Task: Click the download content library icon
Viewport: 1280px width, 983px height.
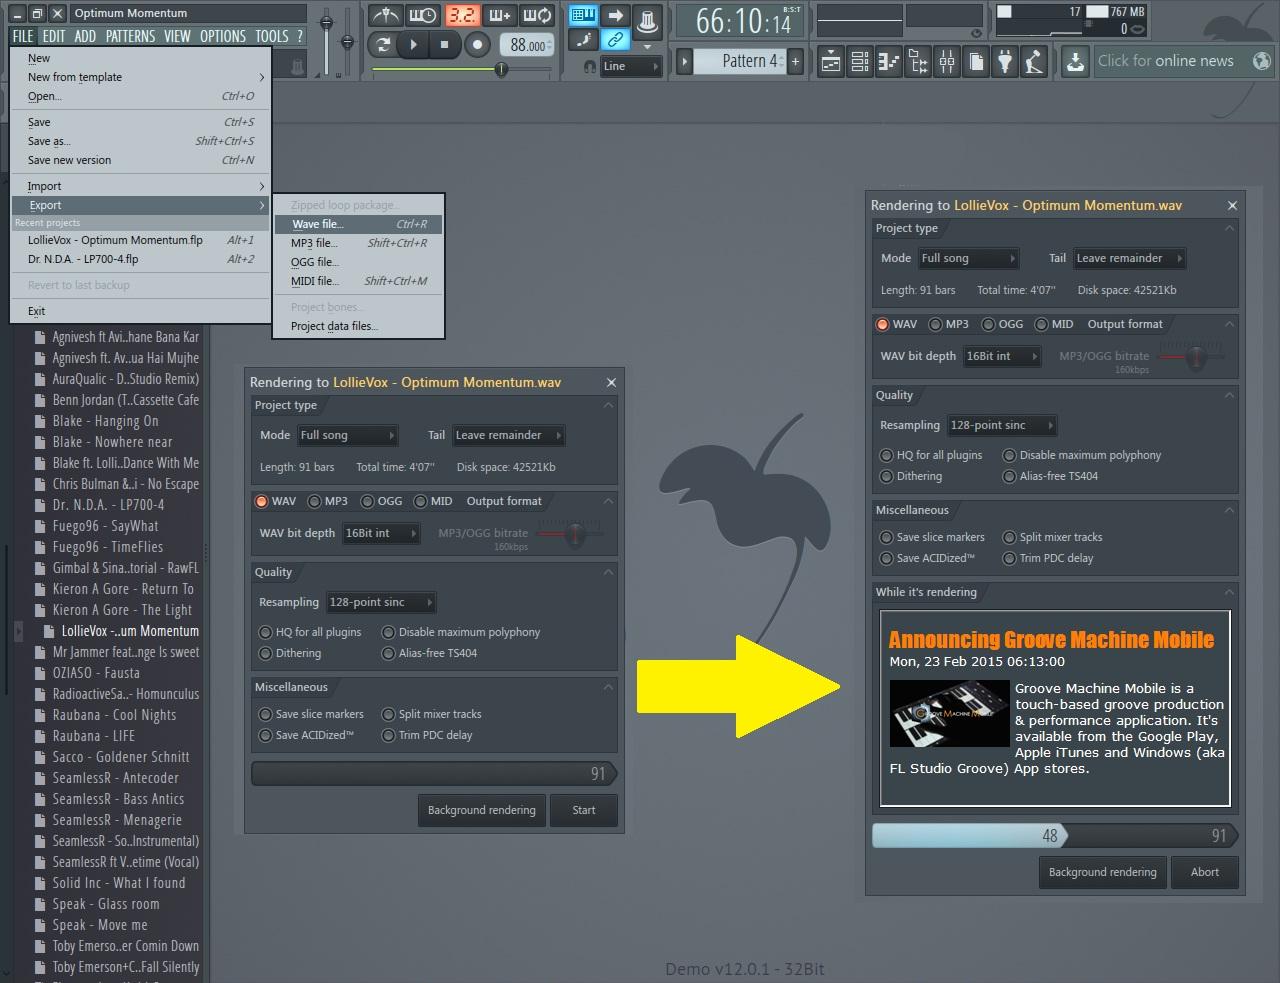Action: (x=1075, y=62)
